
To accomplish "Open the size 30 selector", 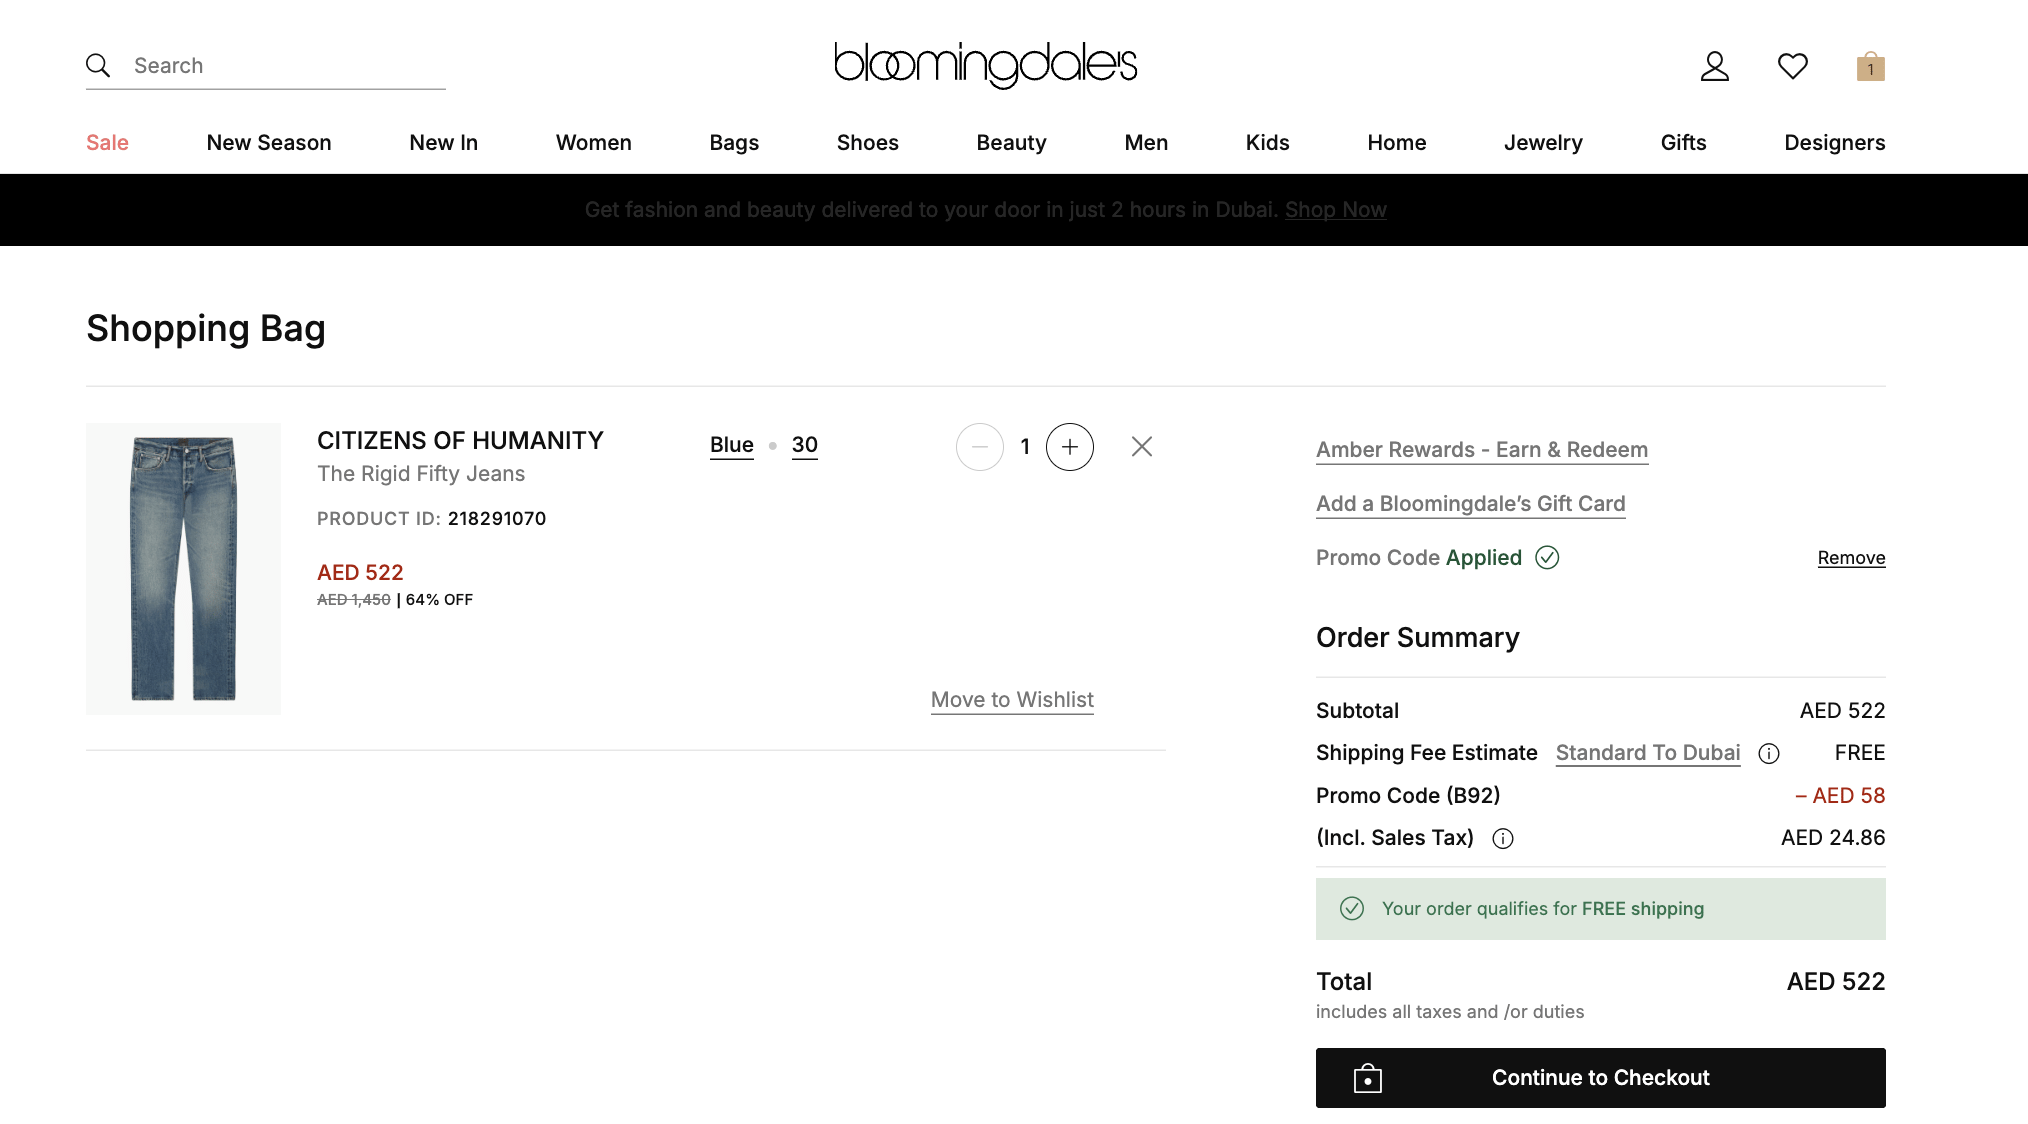I will pos(804,444).
